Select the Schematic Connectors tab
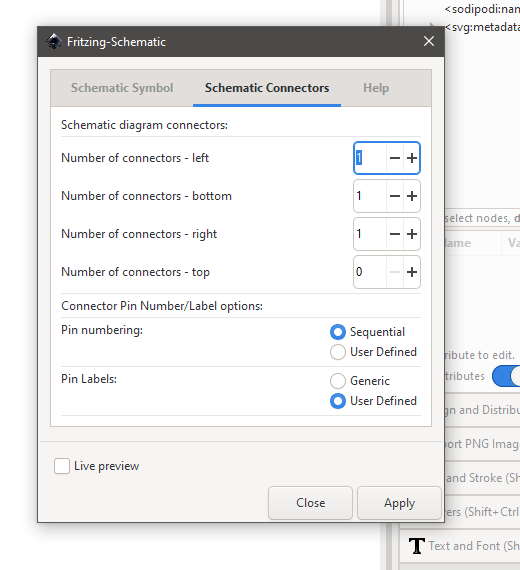The image size is (520, 570). pyautogui.click(x=267, y=88)
